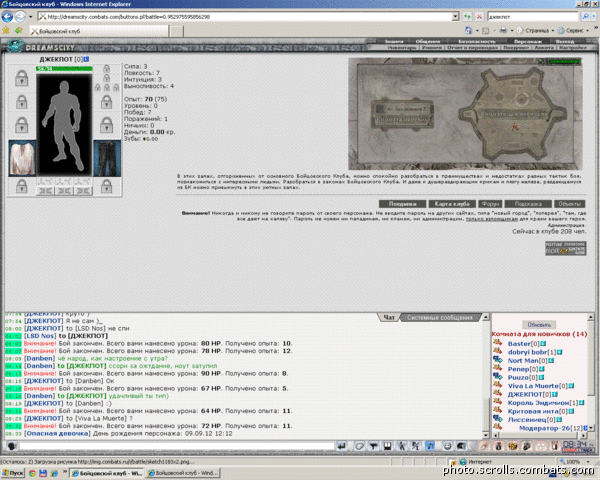600x480 pixels.
Task: Click the white shirt equipment item
Action: (x=22, y=158)
